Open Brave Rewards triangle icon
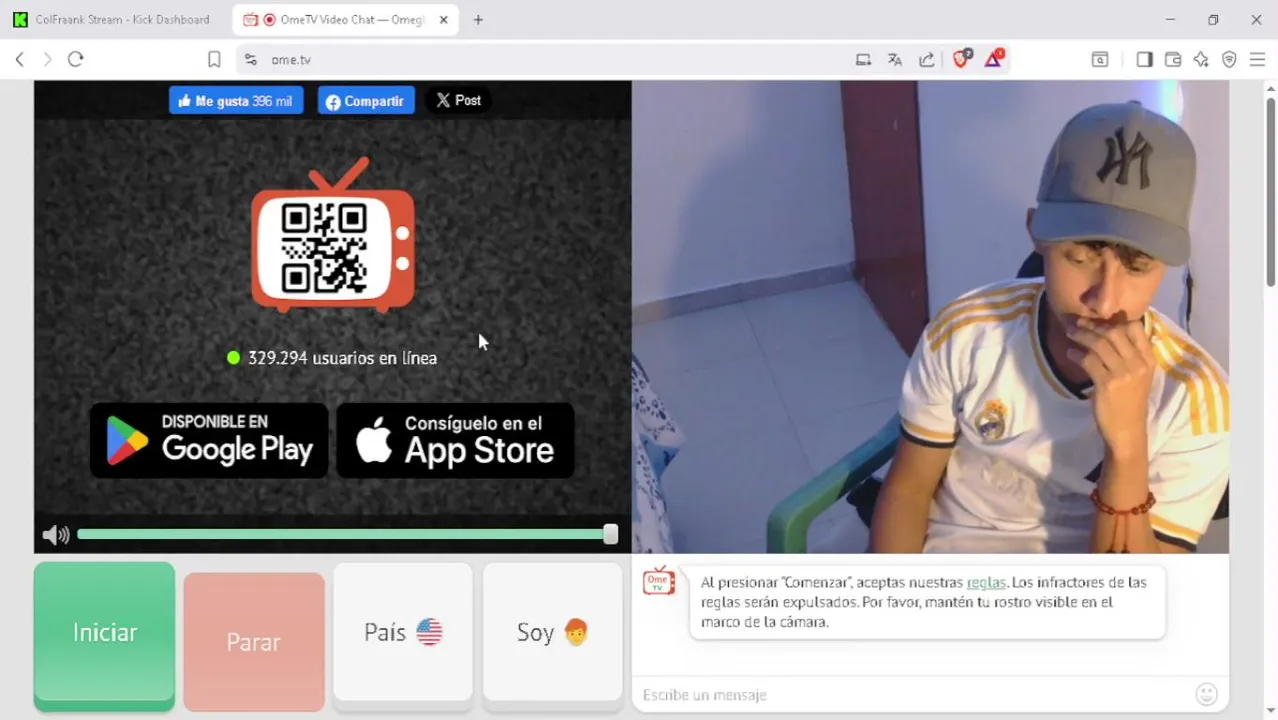The height and width of the screenshot is (720, 1278). coord(993,60)
